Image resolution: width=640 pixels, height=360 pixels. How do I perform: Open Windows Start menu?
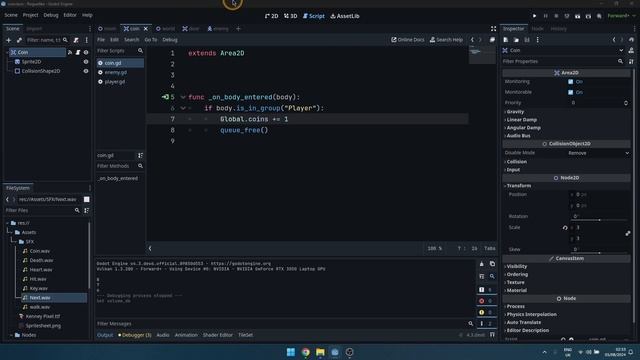coord(291,352)
